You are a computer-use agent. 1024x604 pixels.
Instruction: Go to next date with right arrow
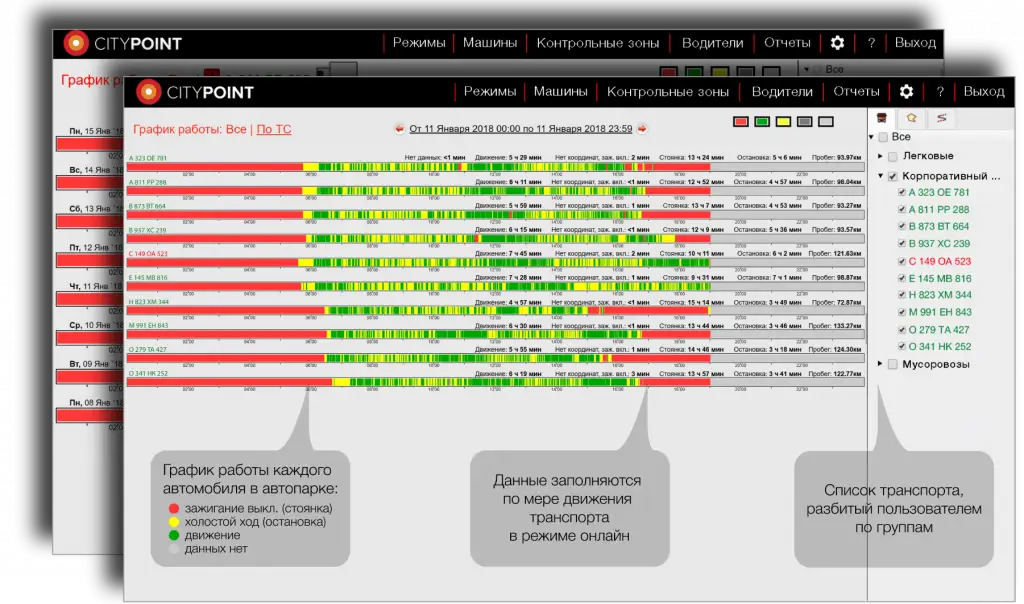coord(642,129)
